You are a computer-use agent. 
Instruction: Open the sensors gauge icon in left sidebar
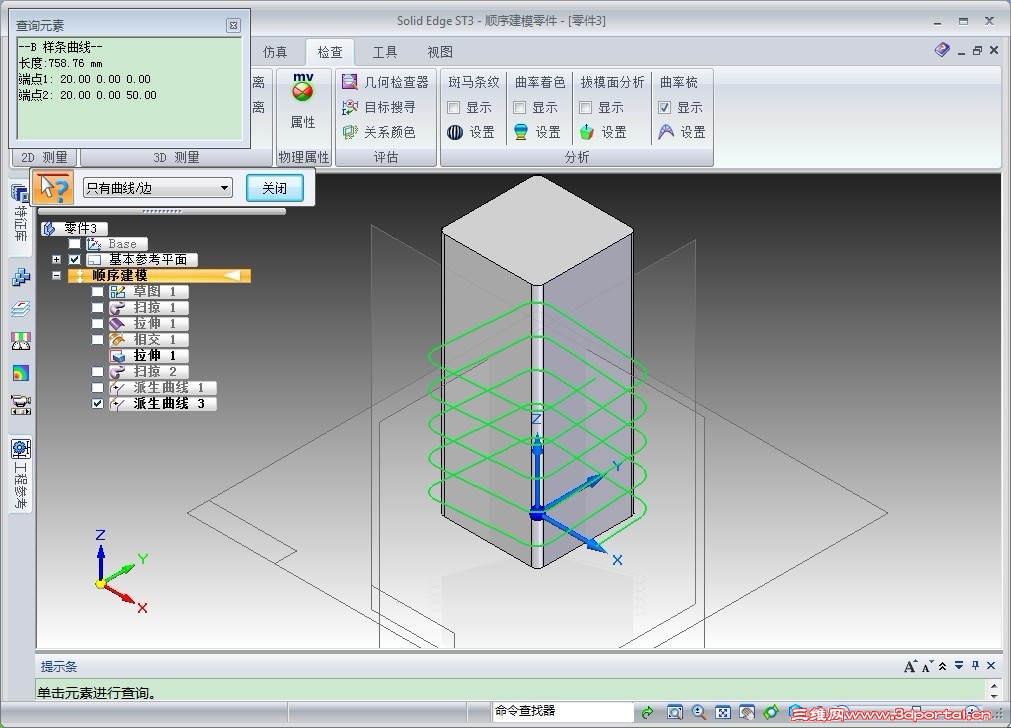click(x=21, y=341)
